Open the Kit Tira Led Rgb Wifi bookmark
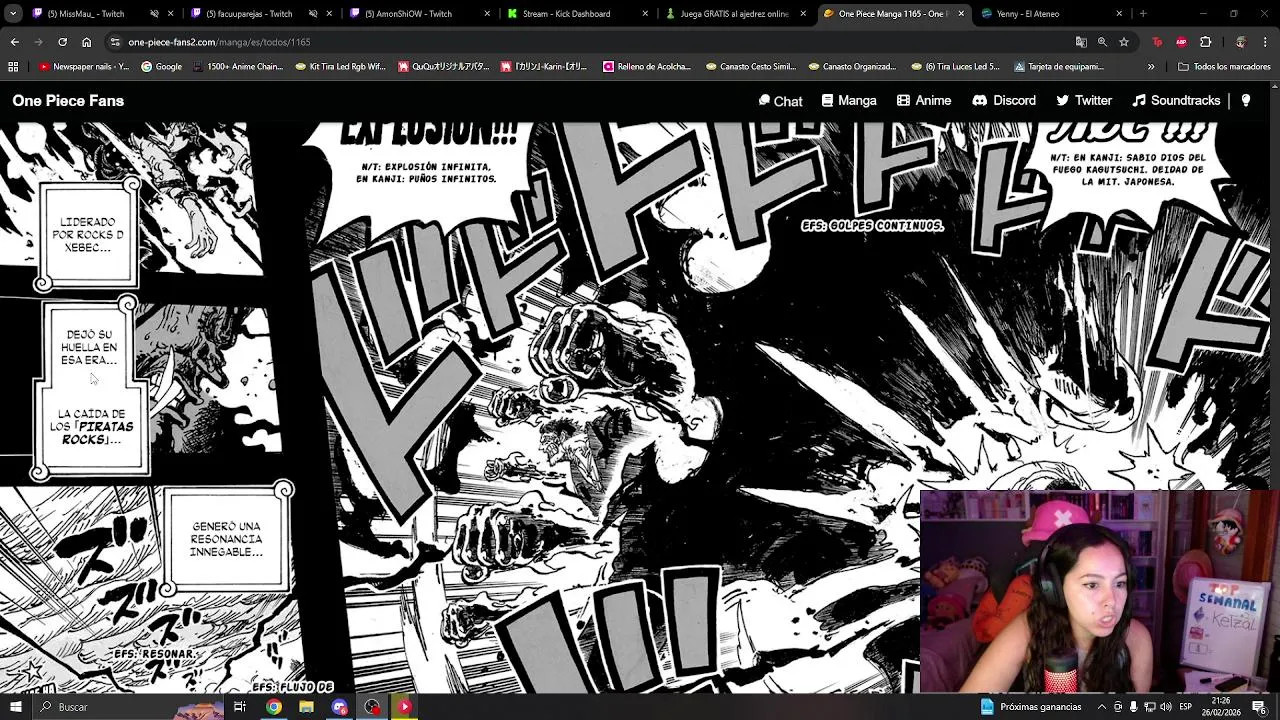Screen dimensions: 1280x720 (340, 67)
